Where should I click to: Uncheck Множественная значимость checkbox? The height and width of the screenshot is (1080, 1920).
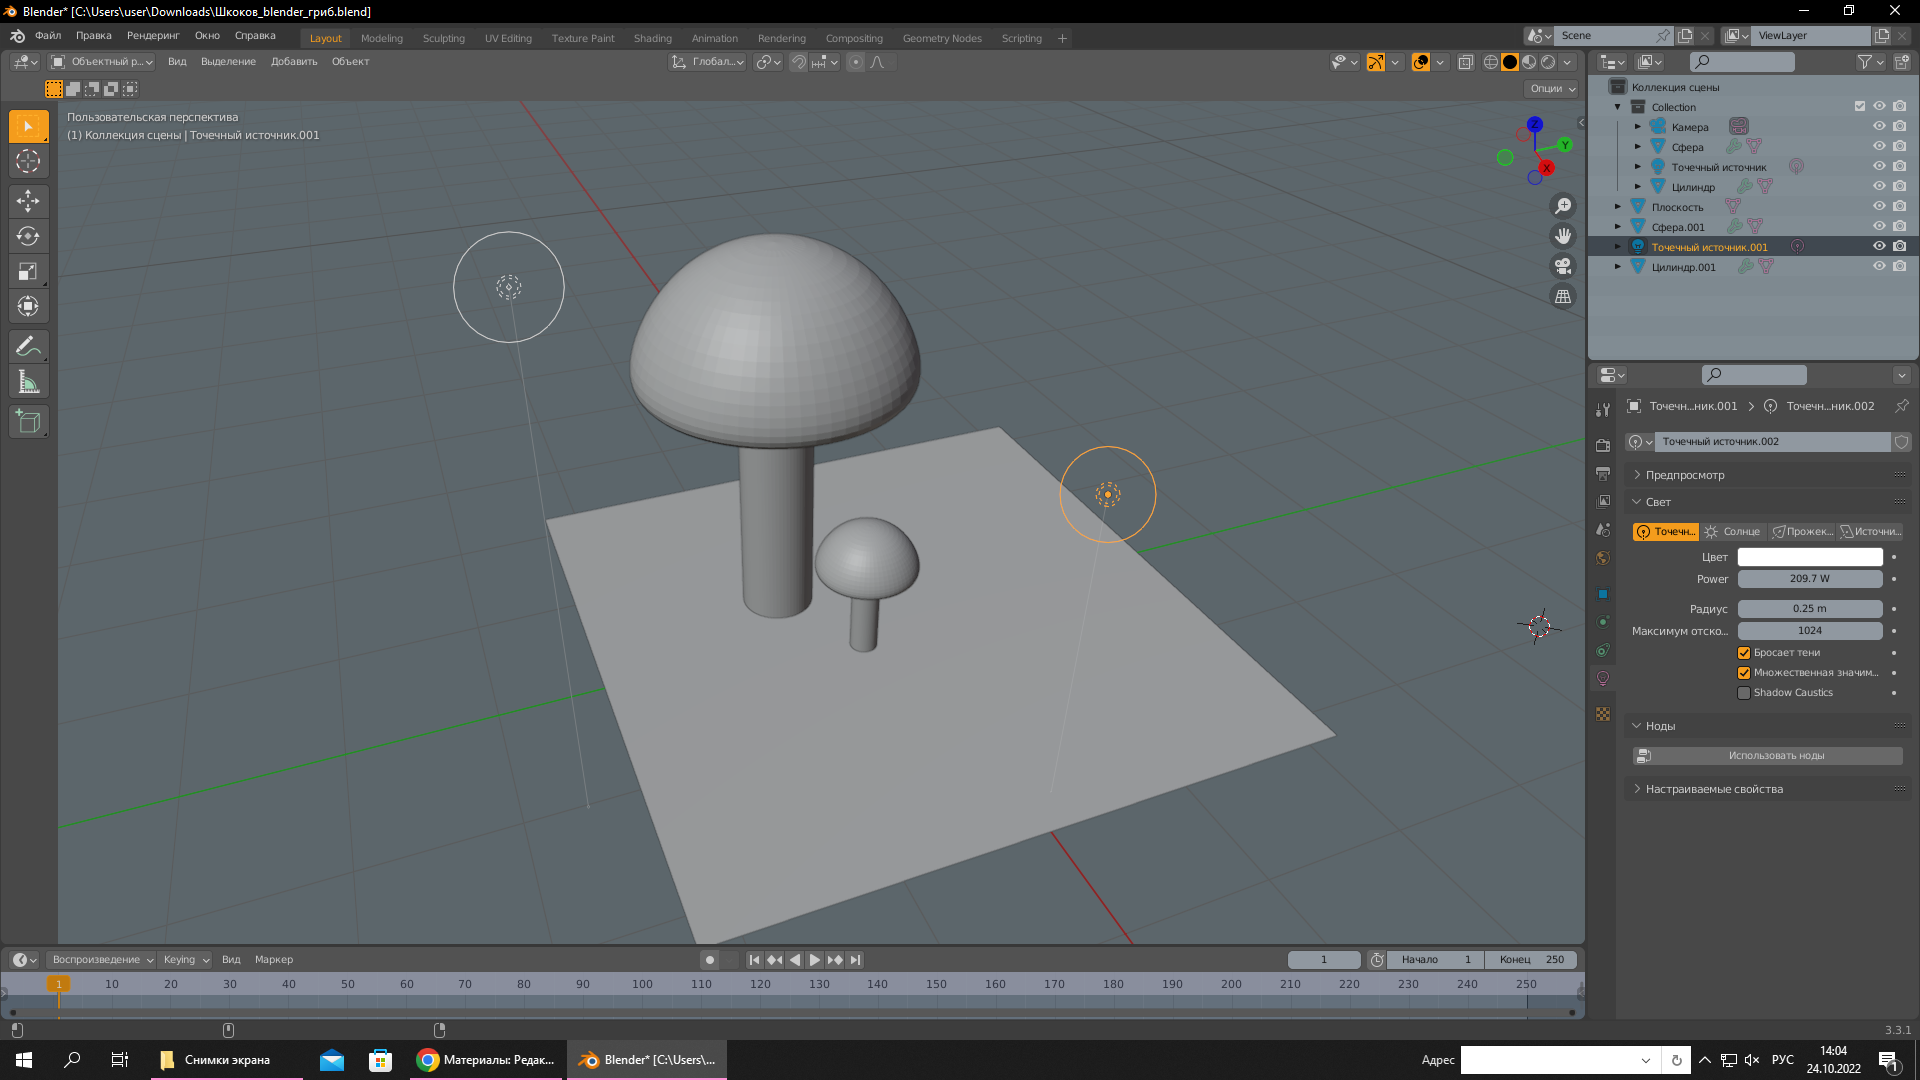pyautogui.click(x=1744, y=673)
